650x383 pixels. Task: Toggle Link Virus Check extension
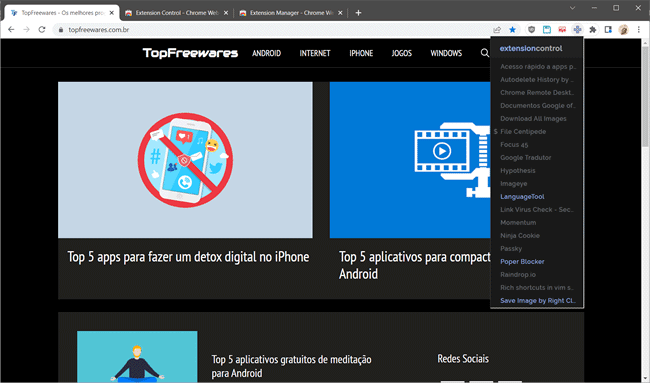[x=537, y=209]
